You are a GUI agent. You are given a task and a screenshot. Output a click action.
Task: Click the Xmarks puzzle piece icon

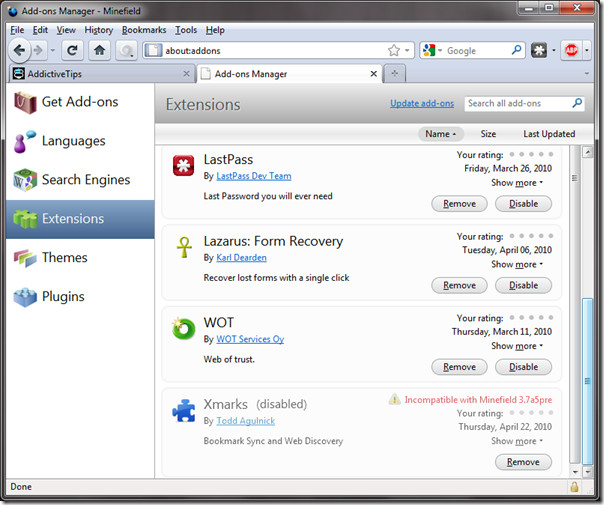pos(183,411)
